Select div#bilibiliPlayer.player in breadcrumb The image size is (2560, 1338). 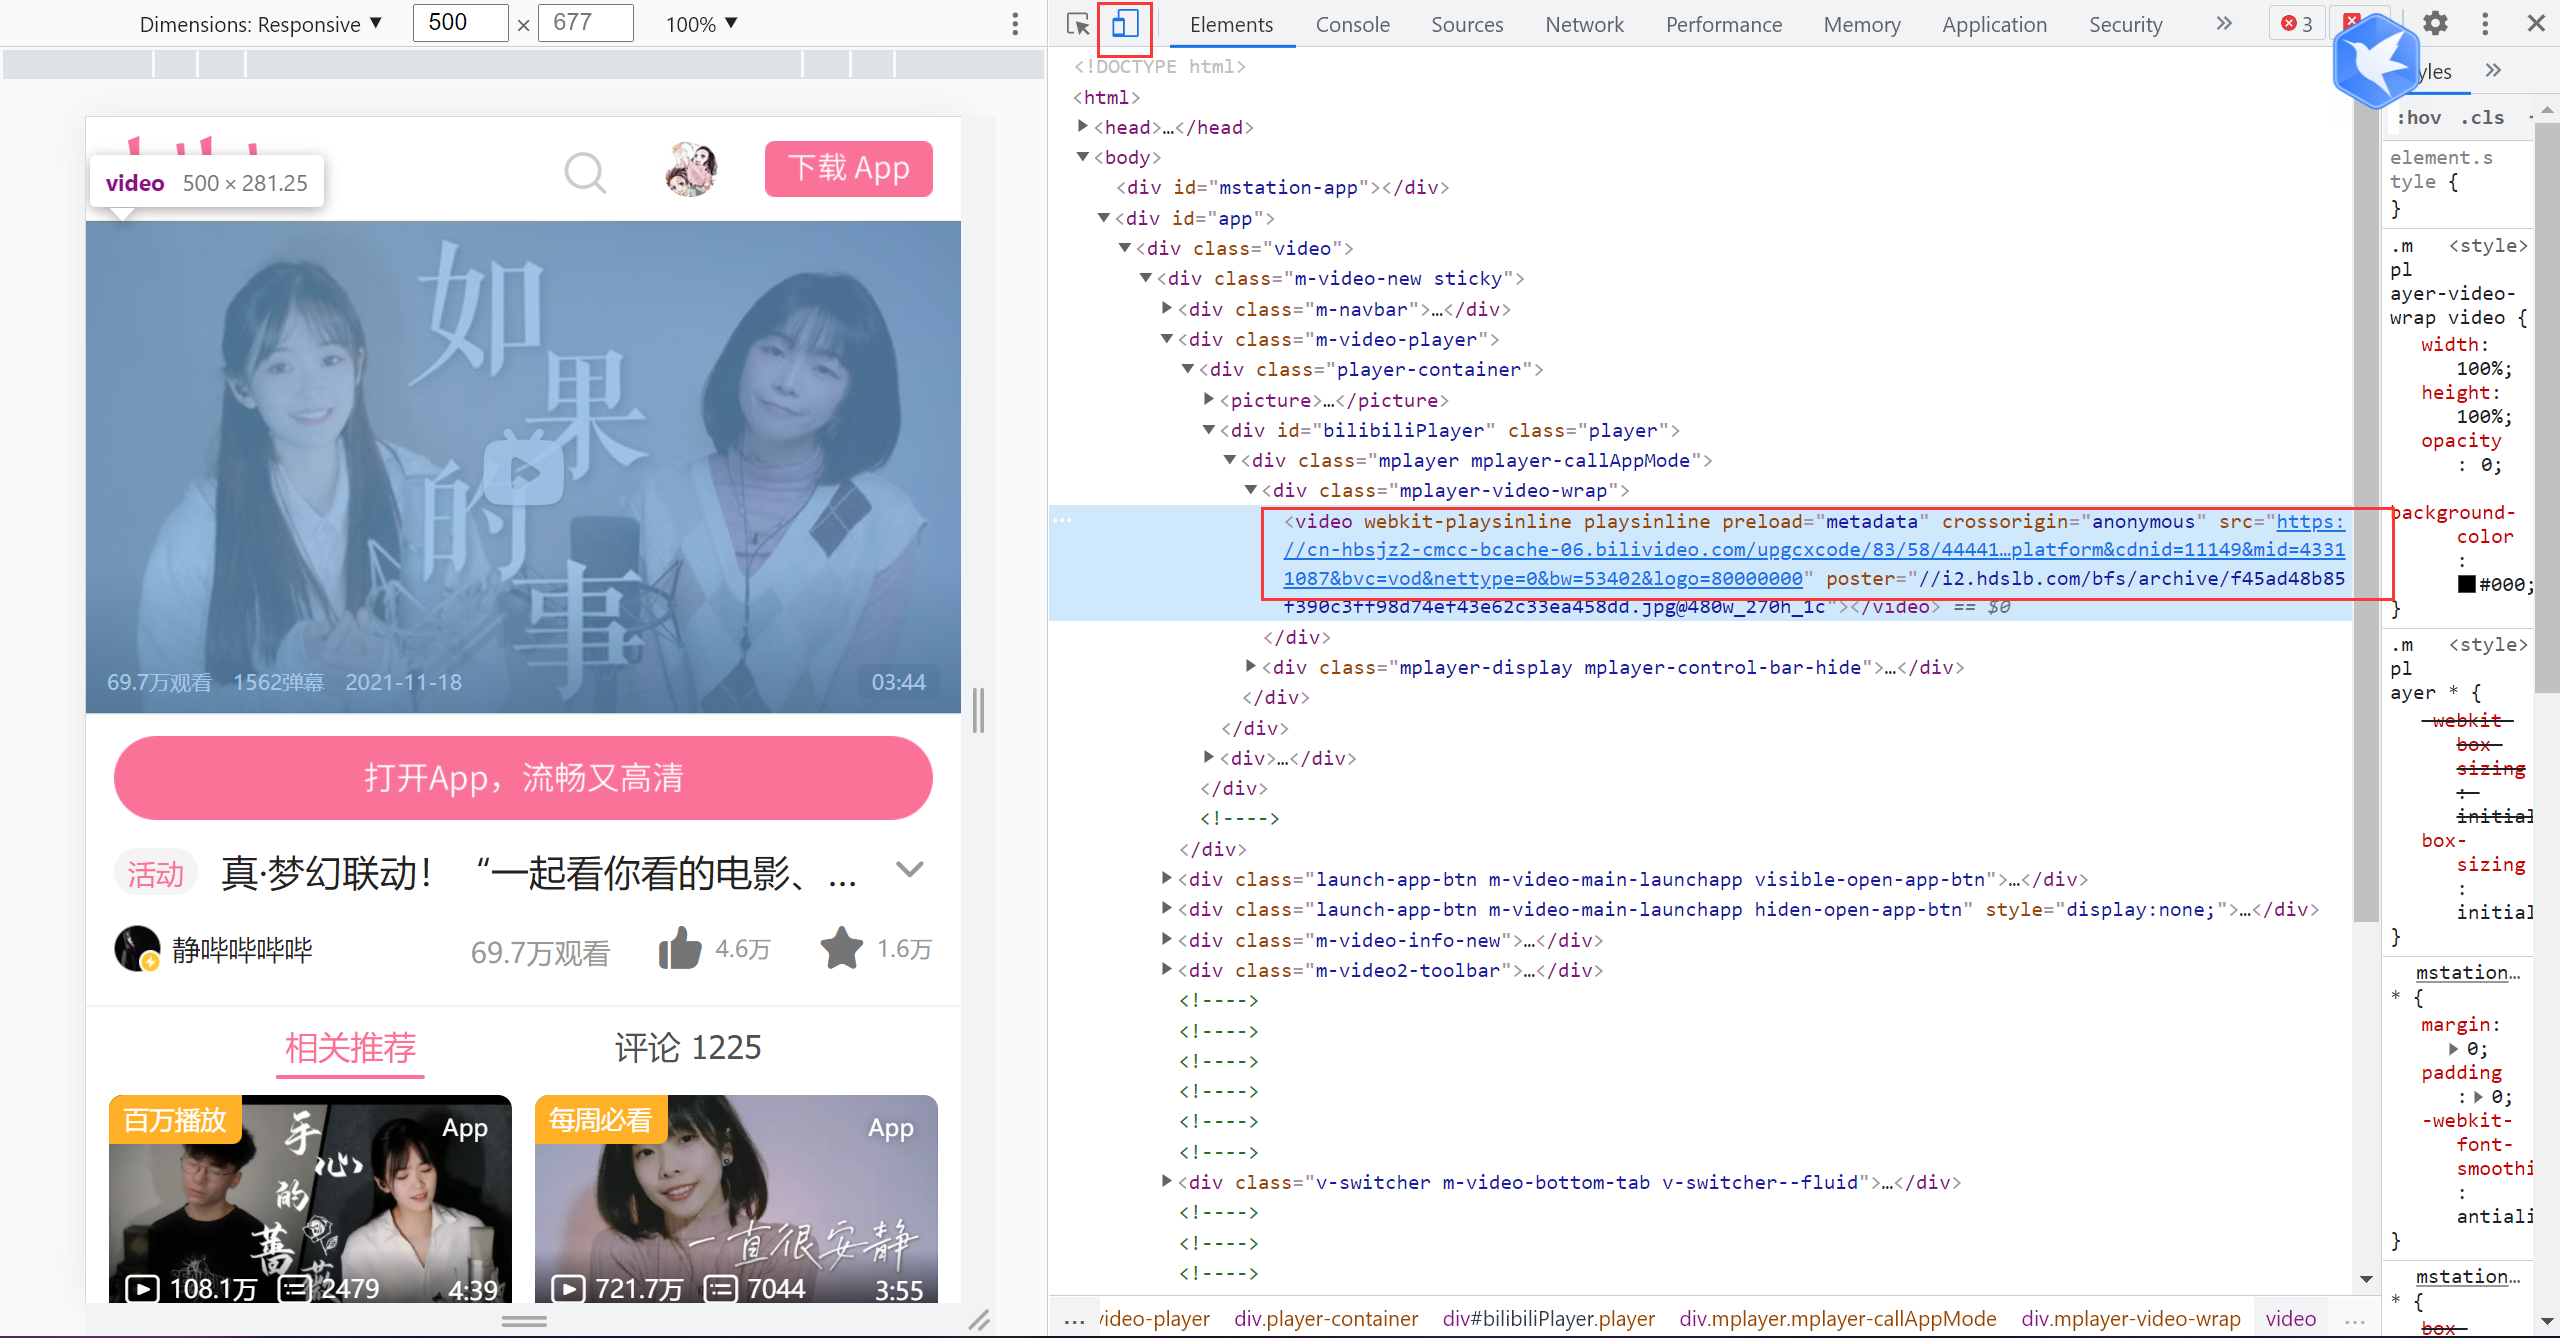tap(1548, 1318)
